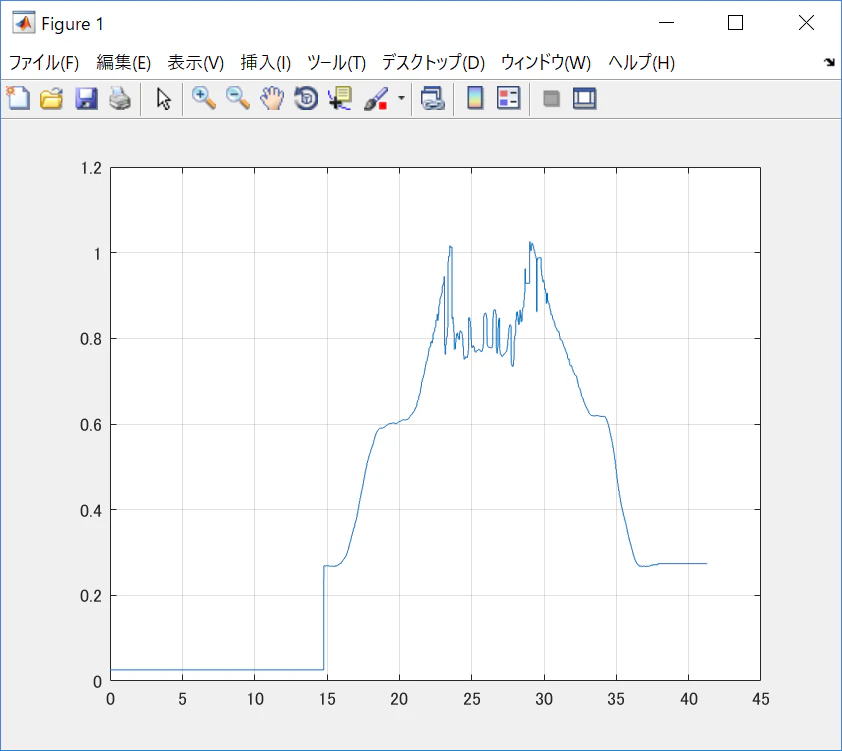Enable the Rotate 3D tool
The width and height of the screenshot is (842, 751).
click(x=306, y=98)
